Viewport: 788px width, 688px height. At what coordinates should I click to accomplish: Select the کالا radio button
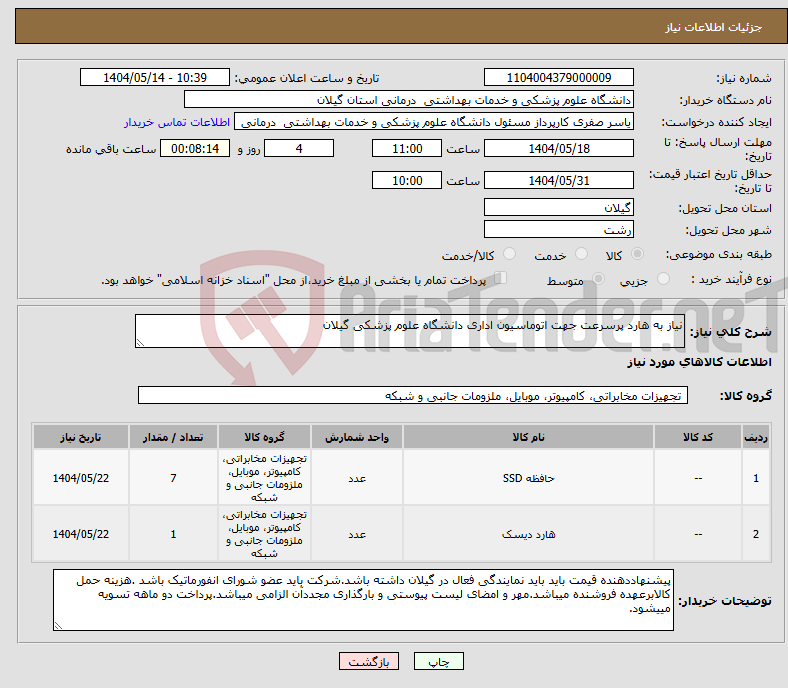pos(637,254)
